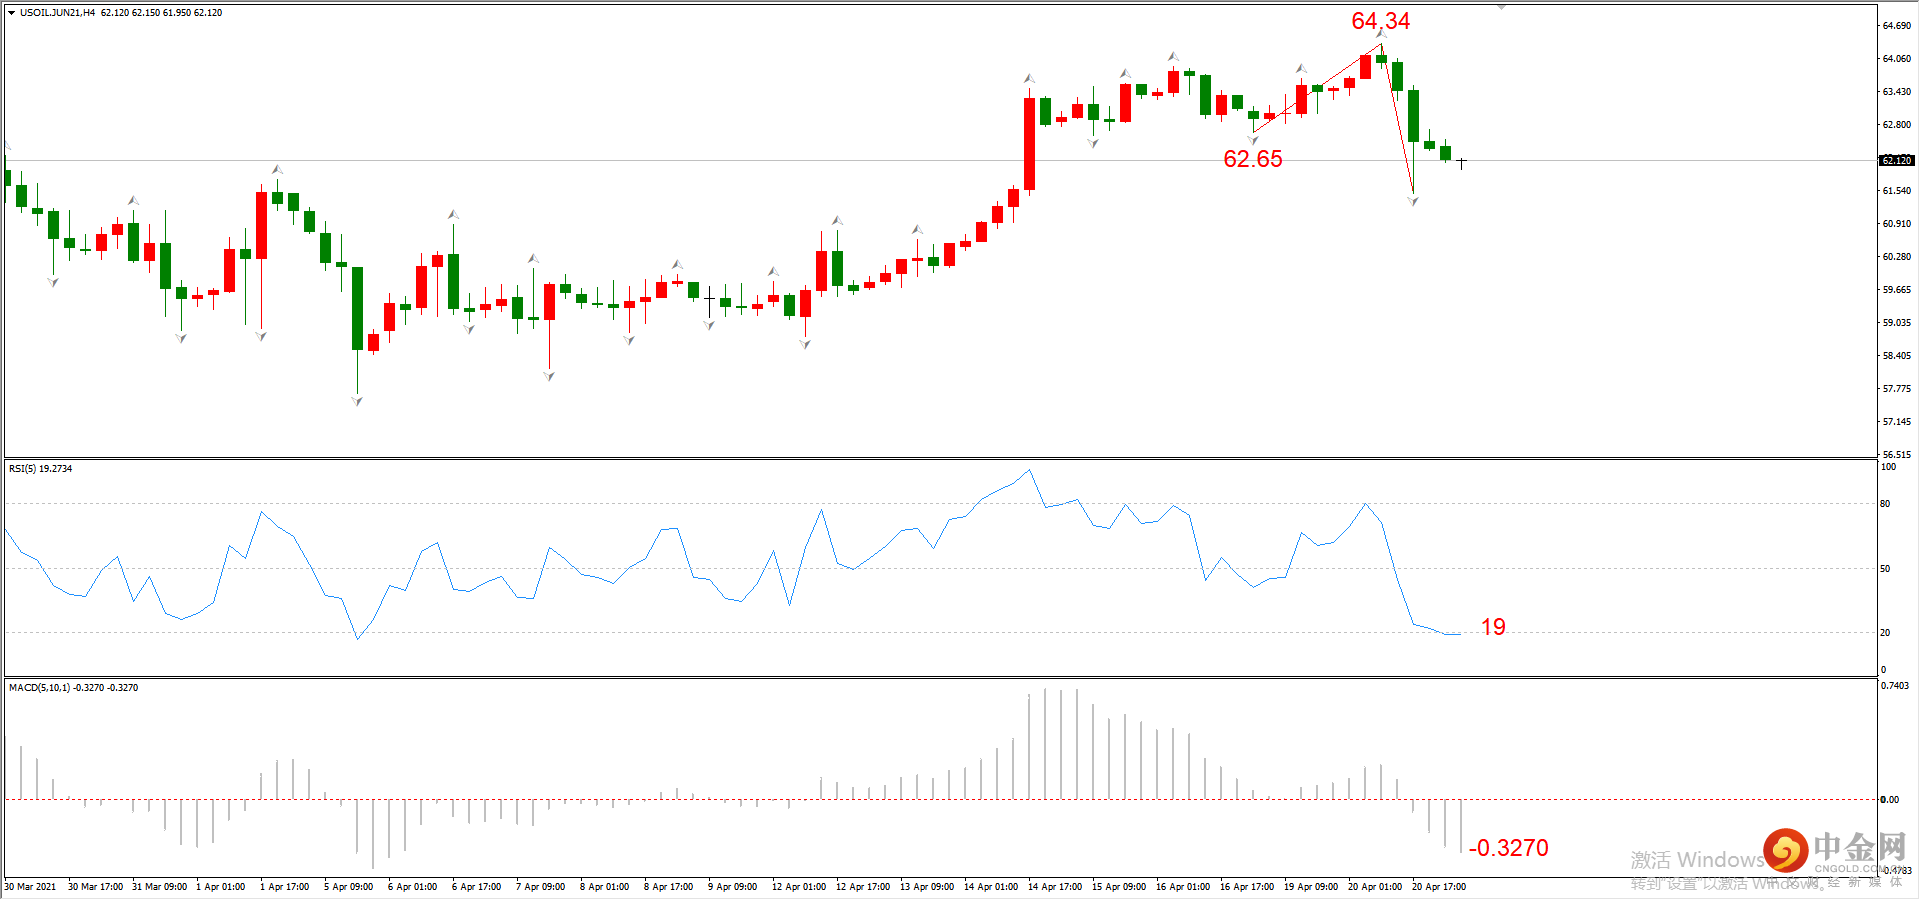Select the MACD(5,10,1) indicator label
1920x900 pixels.
[x=39, y=687]
